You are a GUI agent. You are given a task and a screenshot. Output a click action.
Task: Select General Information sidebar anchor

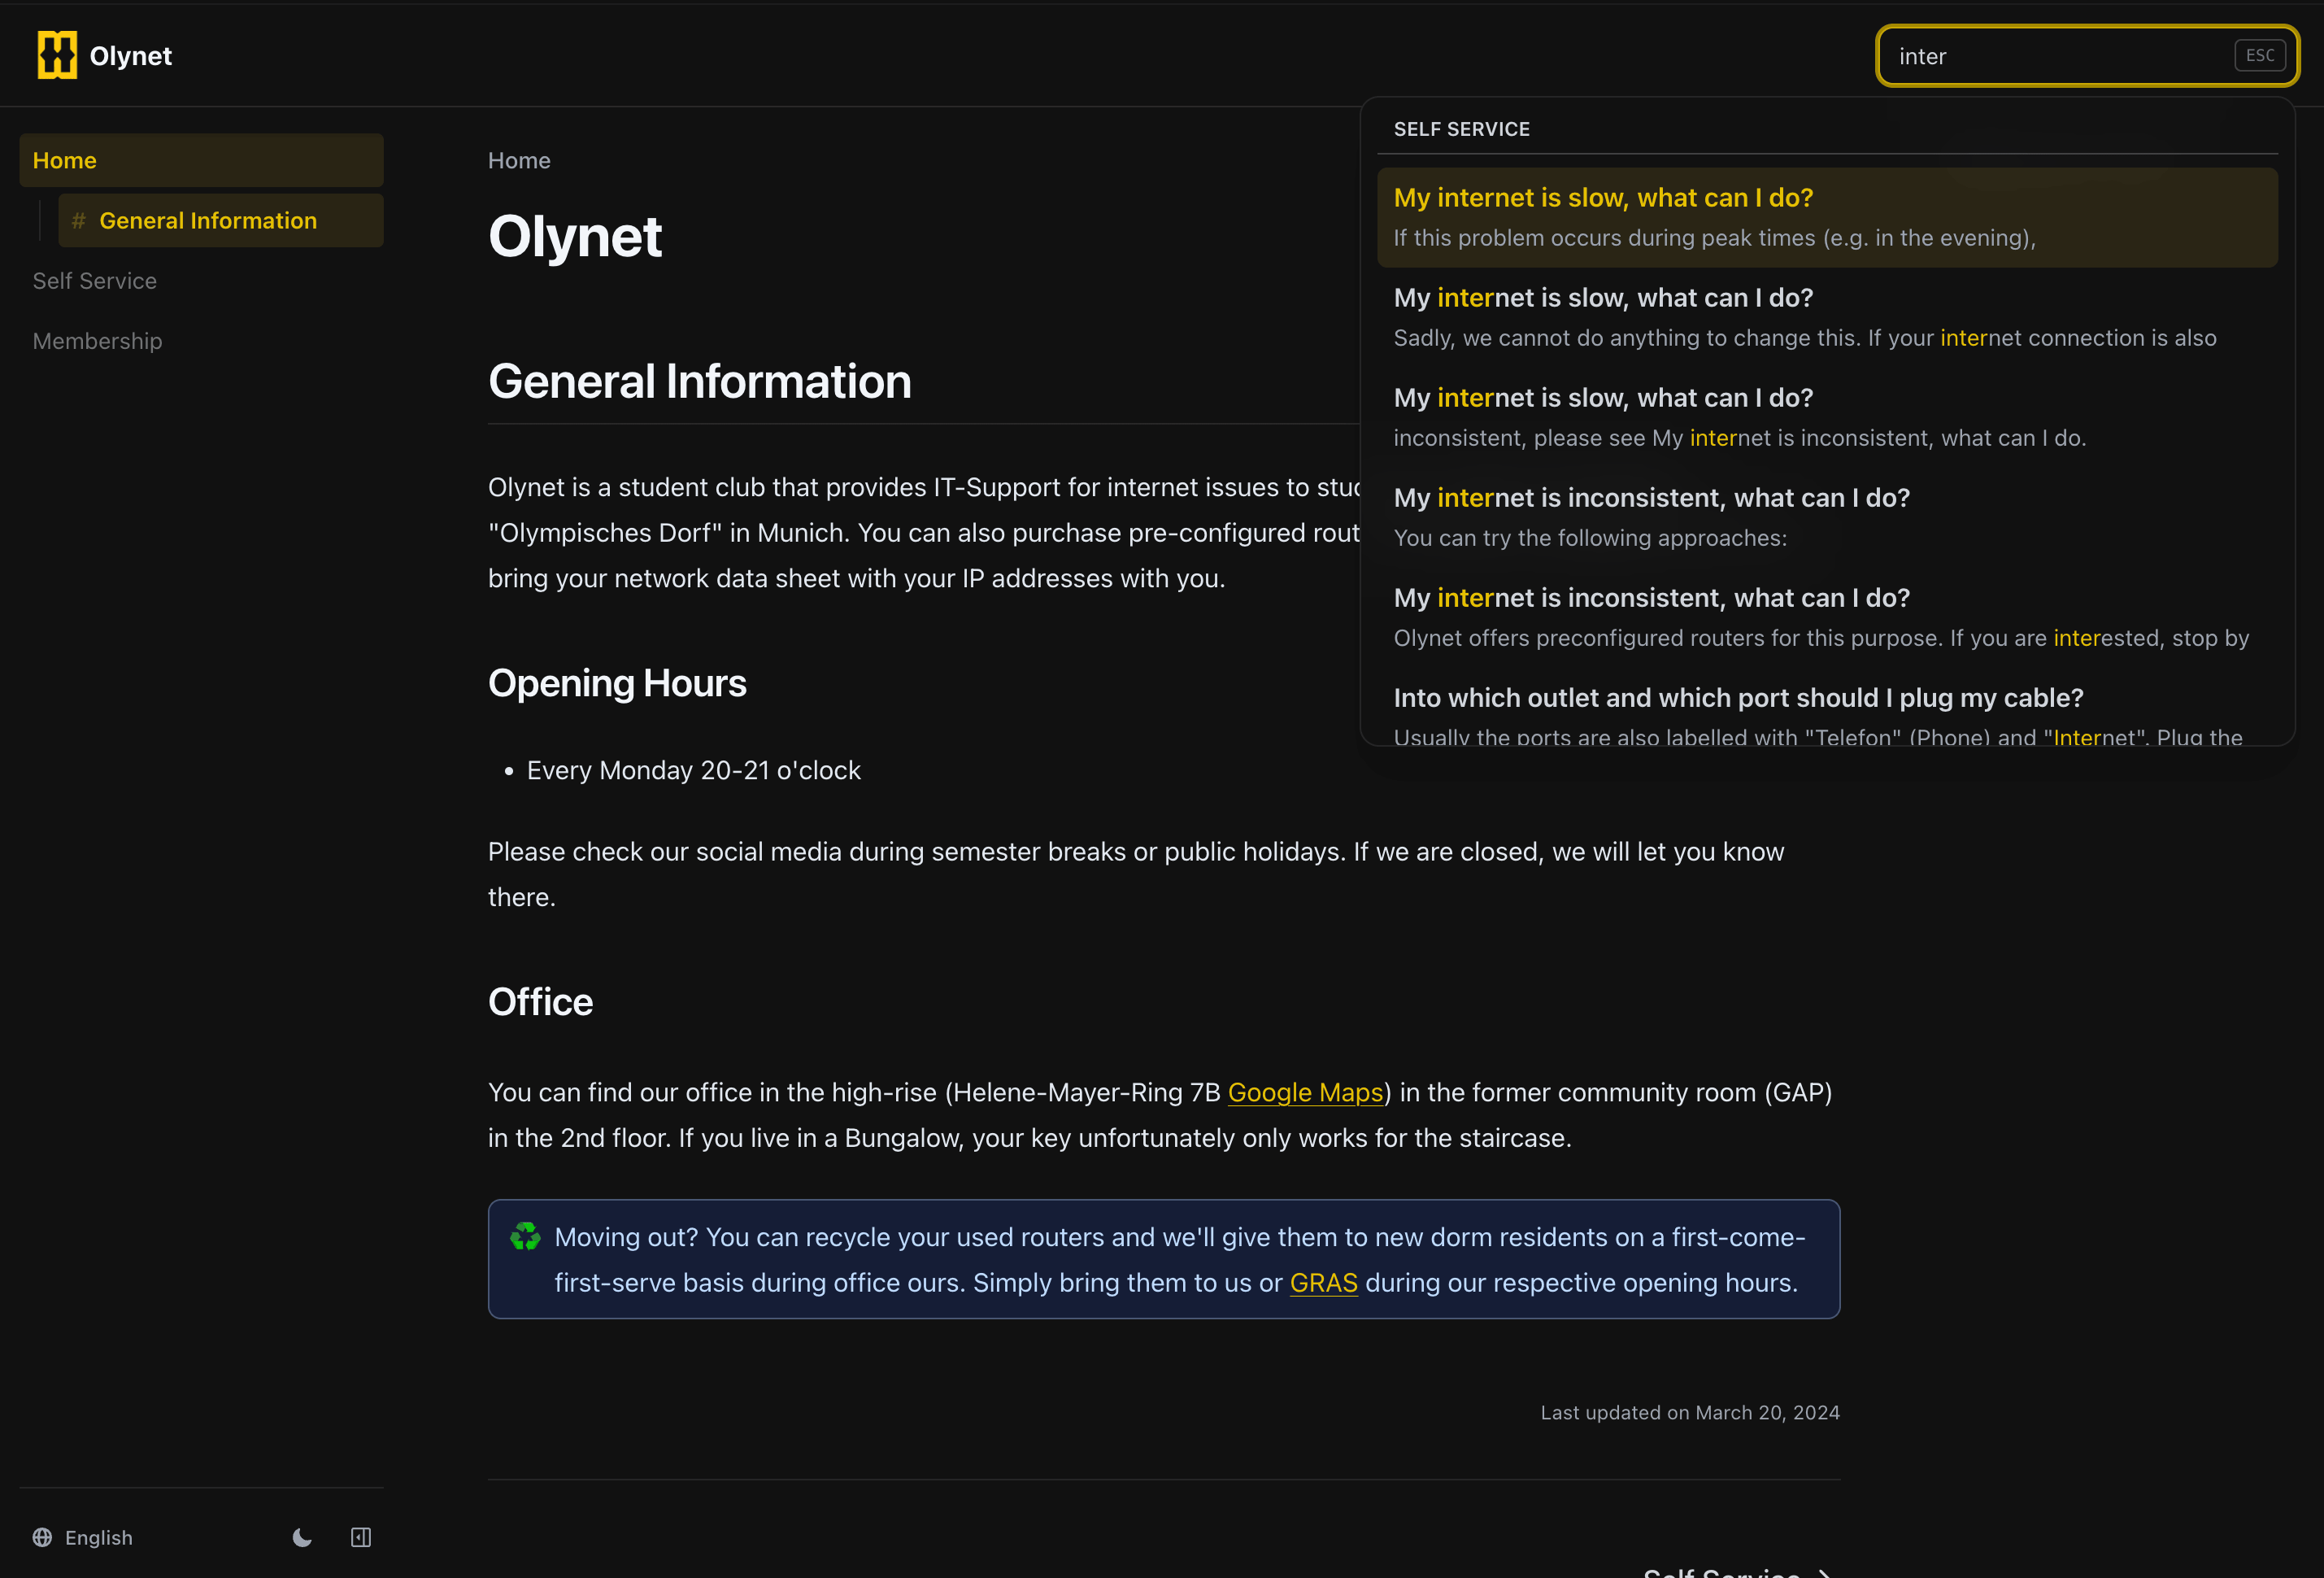tap(221, 220)
